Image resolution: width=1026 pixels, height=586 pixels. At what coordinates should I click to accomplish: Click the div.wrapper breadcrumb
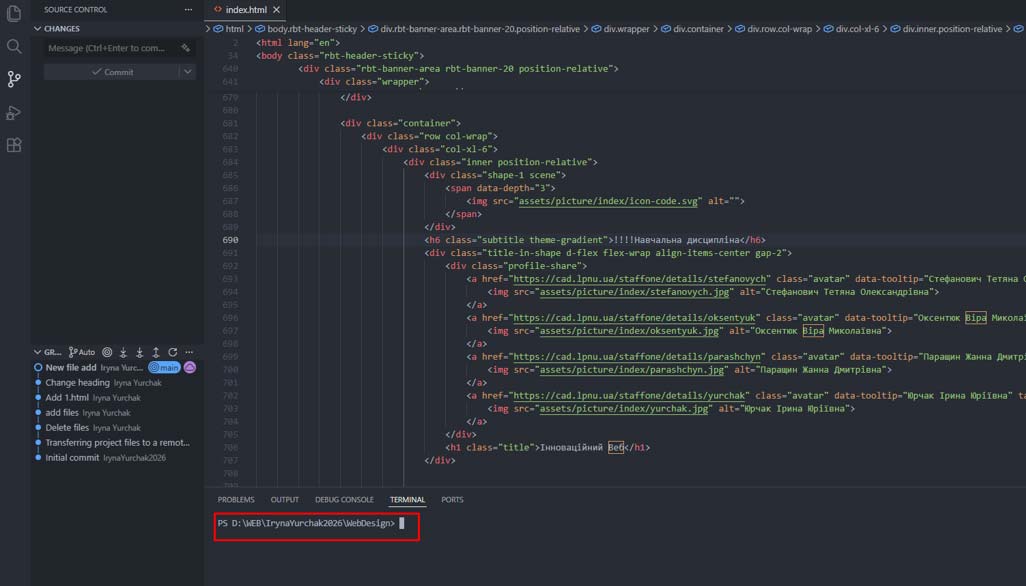(620, 29)
